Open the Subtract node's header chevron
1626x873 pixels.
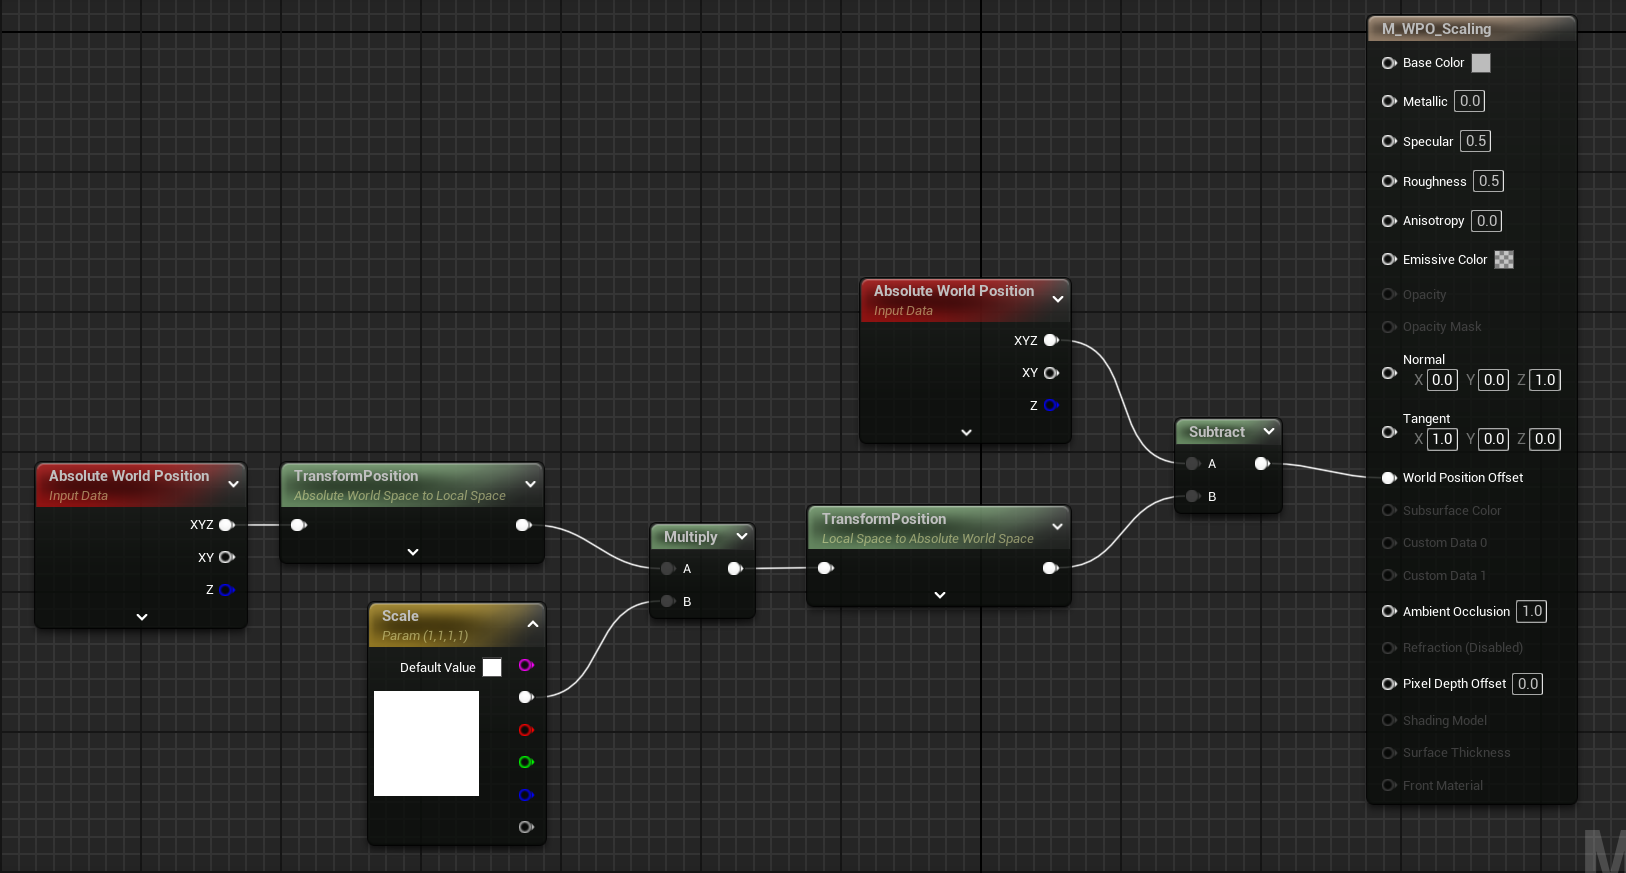[1269, 431]
